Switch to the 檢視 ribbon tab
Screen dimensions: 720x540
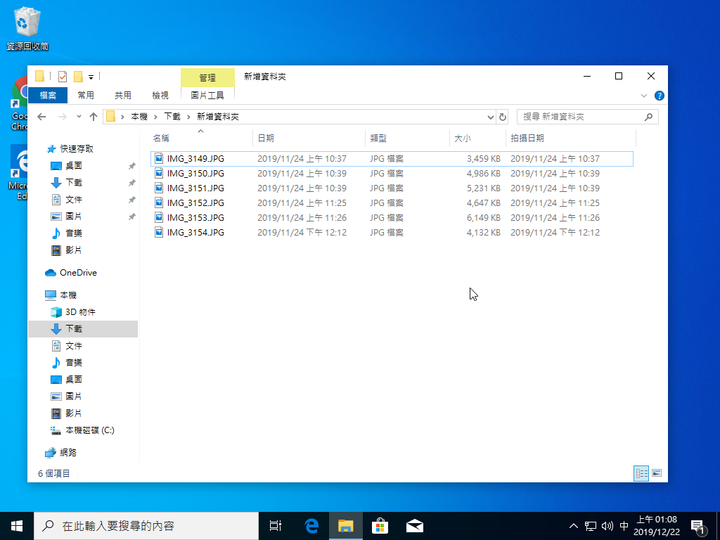(160, 95)
